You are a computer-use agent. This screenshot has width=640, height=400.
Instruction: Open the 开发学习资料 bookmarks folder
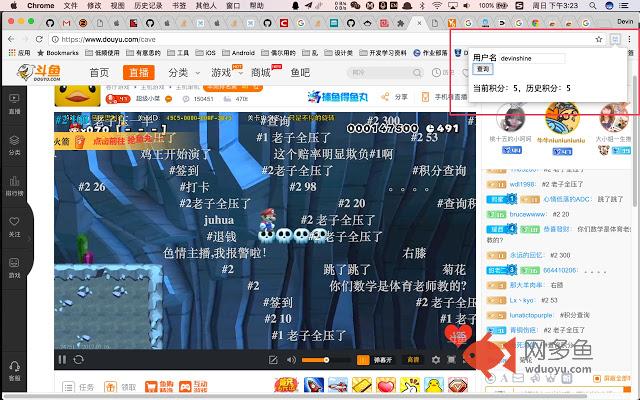click(x=383, y=53)
